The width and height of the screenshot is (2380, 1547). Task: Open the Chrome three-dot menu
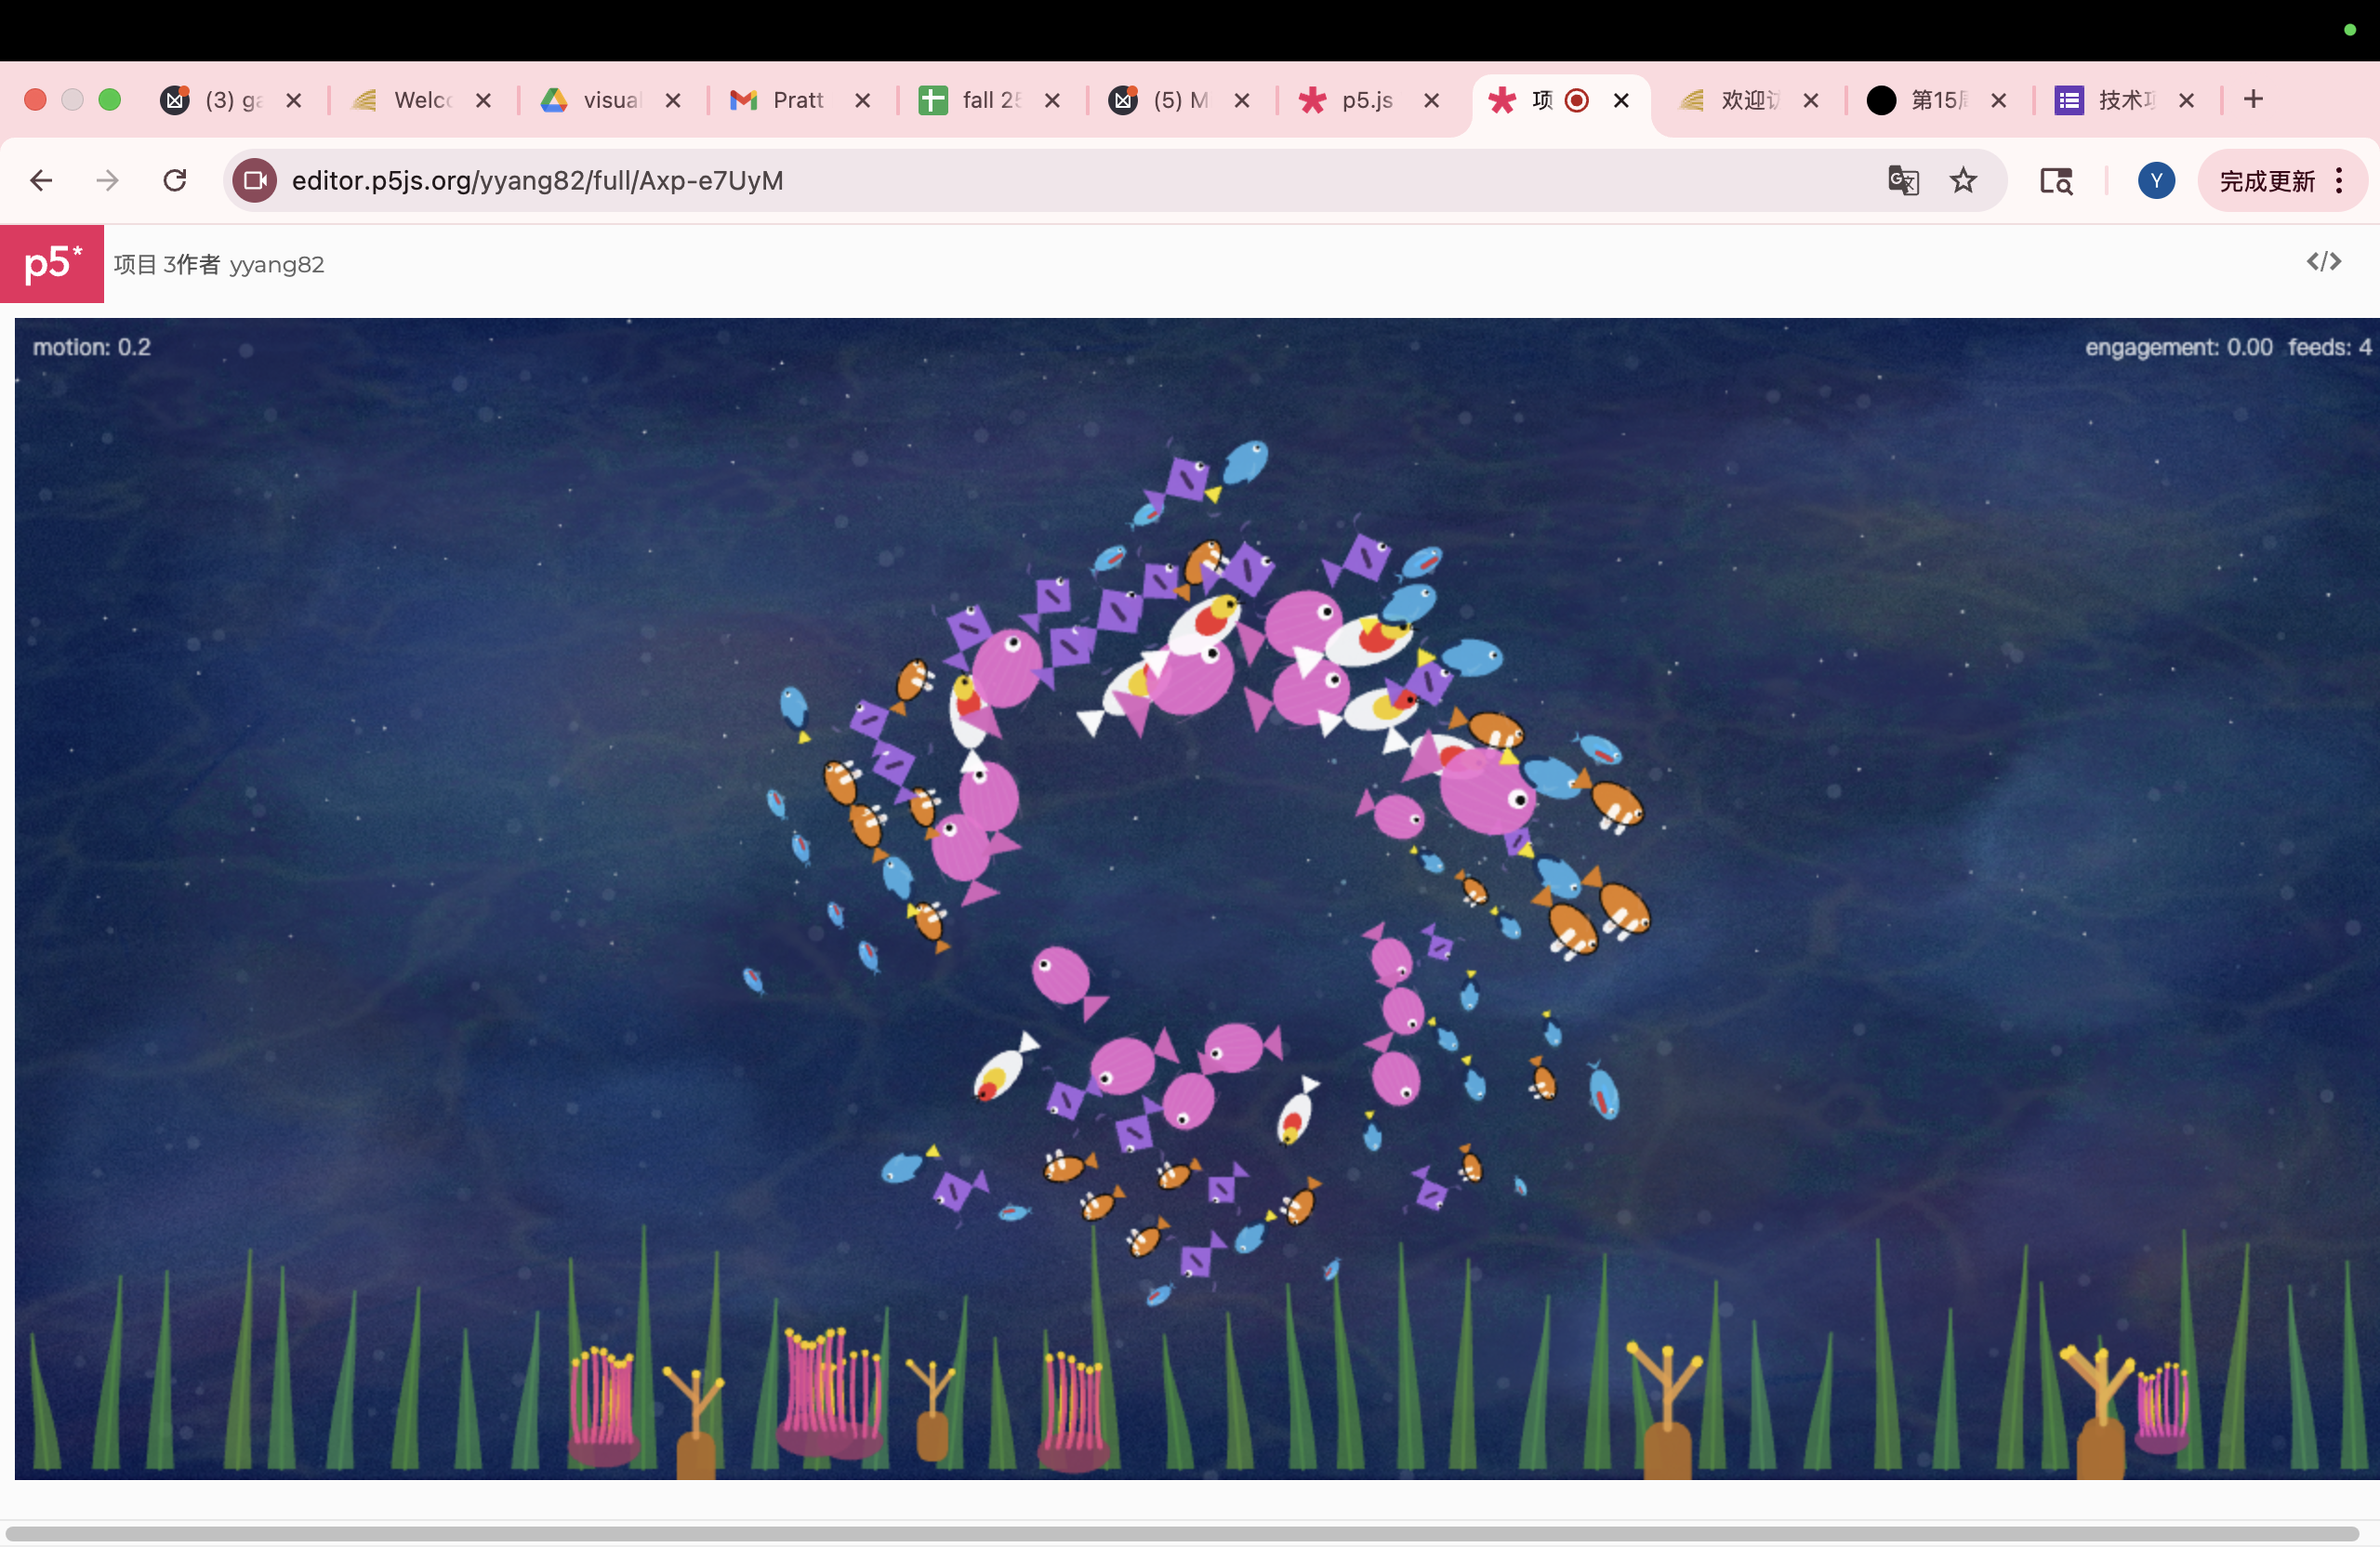[x=2339, y=181]
